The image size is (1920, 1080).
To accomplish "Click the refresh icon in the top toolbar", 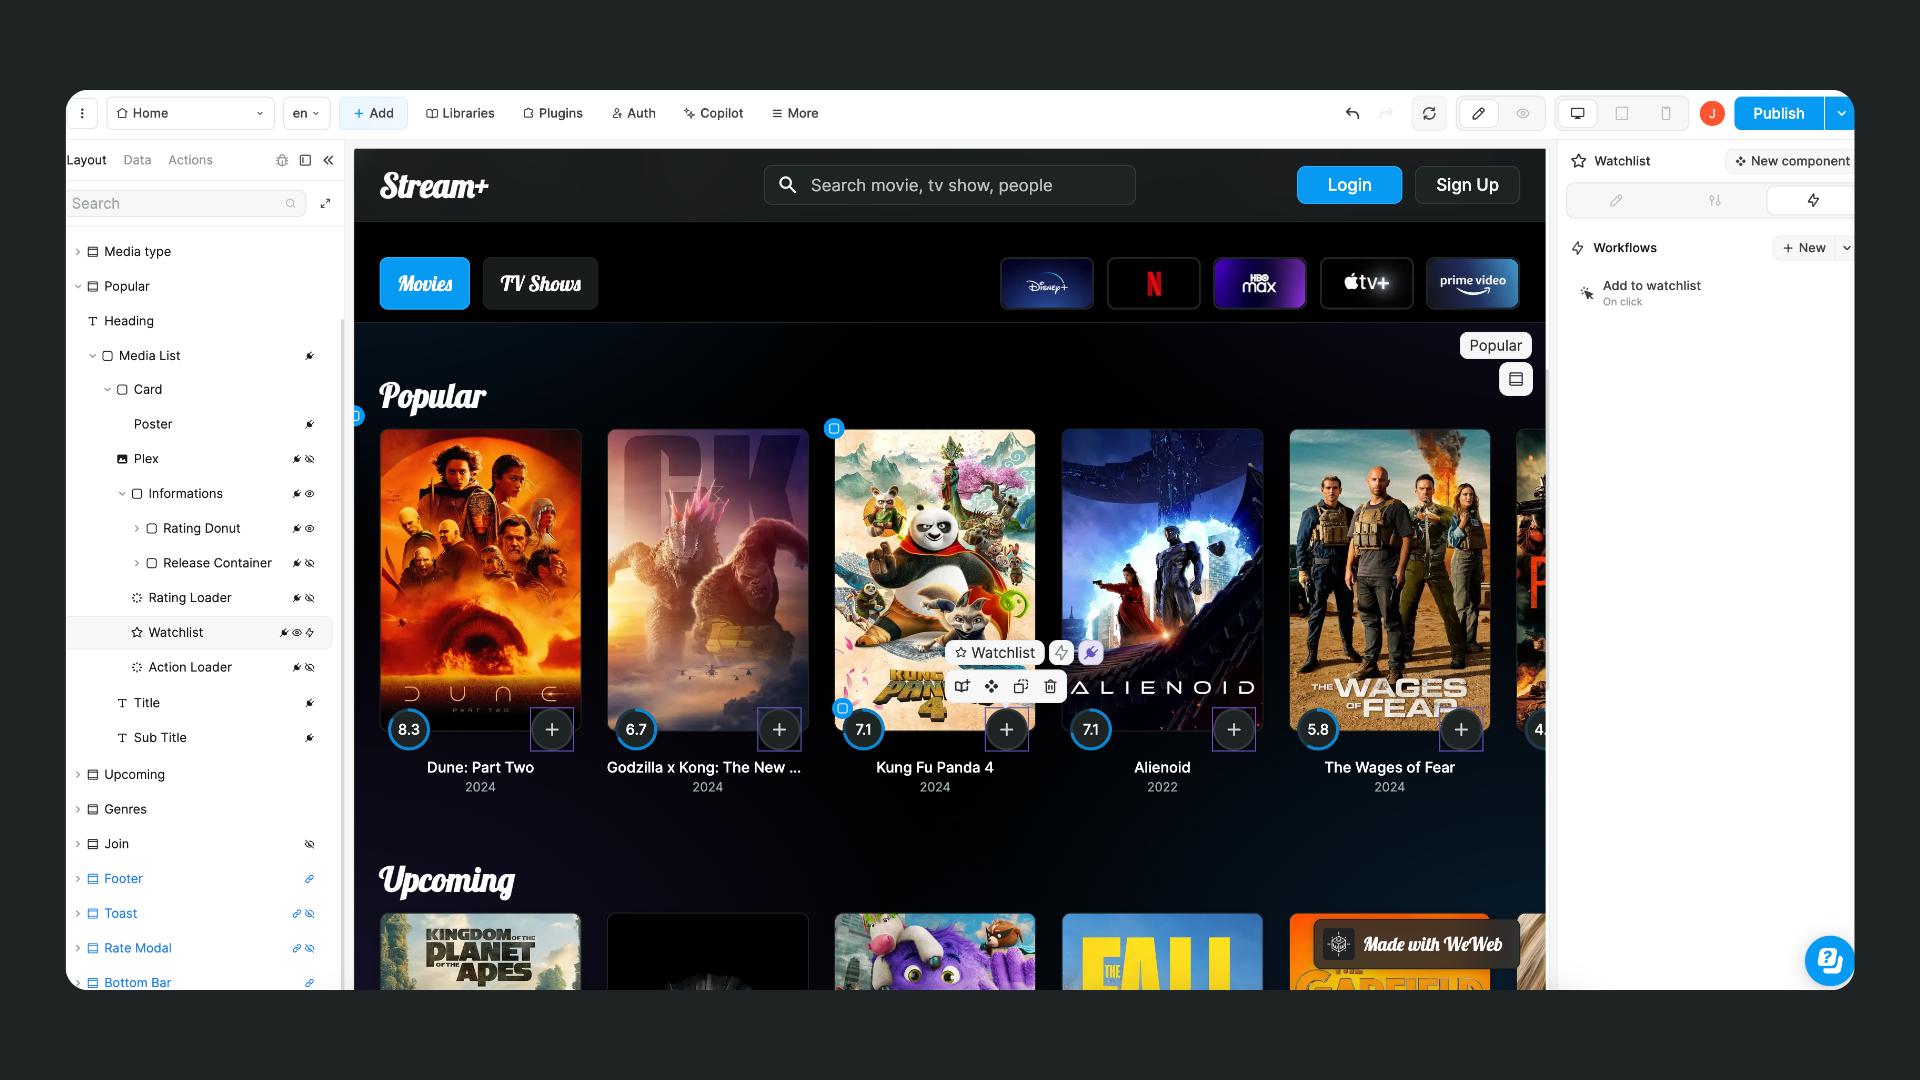I will coord(1429,113).
